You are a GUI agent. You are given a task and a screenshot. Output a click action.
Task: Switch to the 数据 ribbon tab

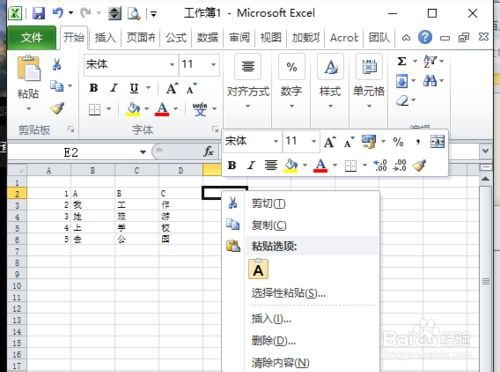pyautogui.click(x=207, y=38)
